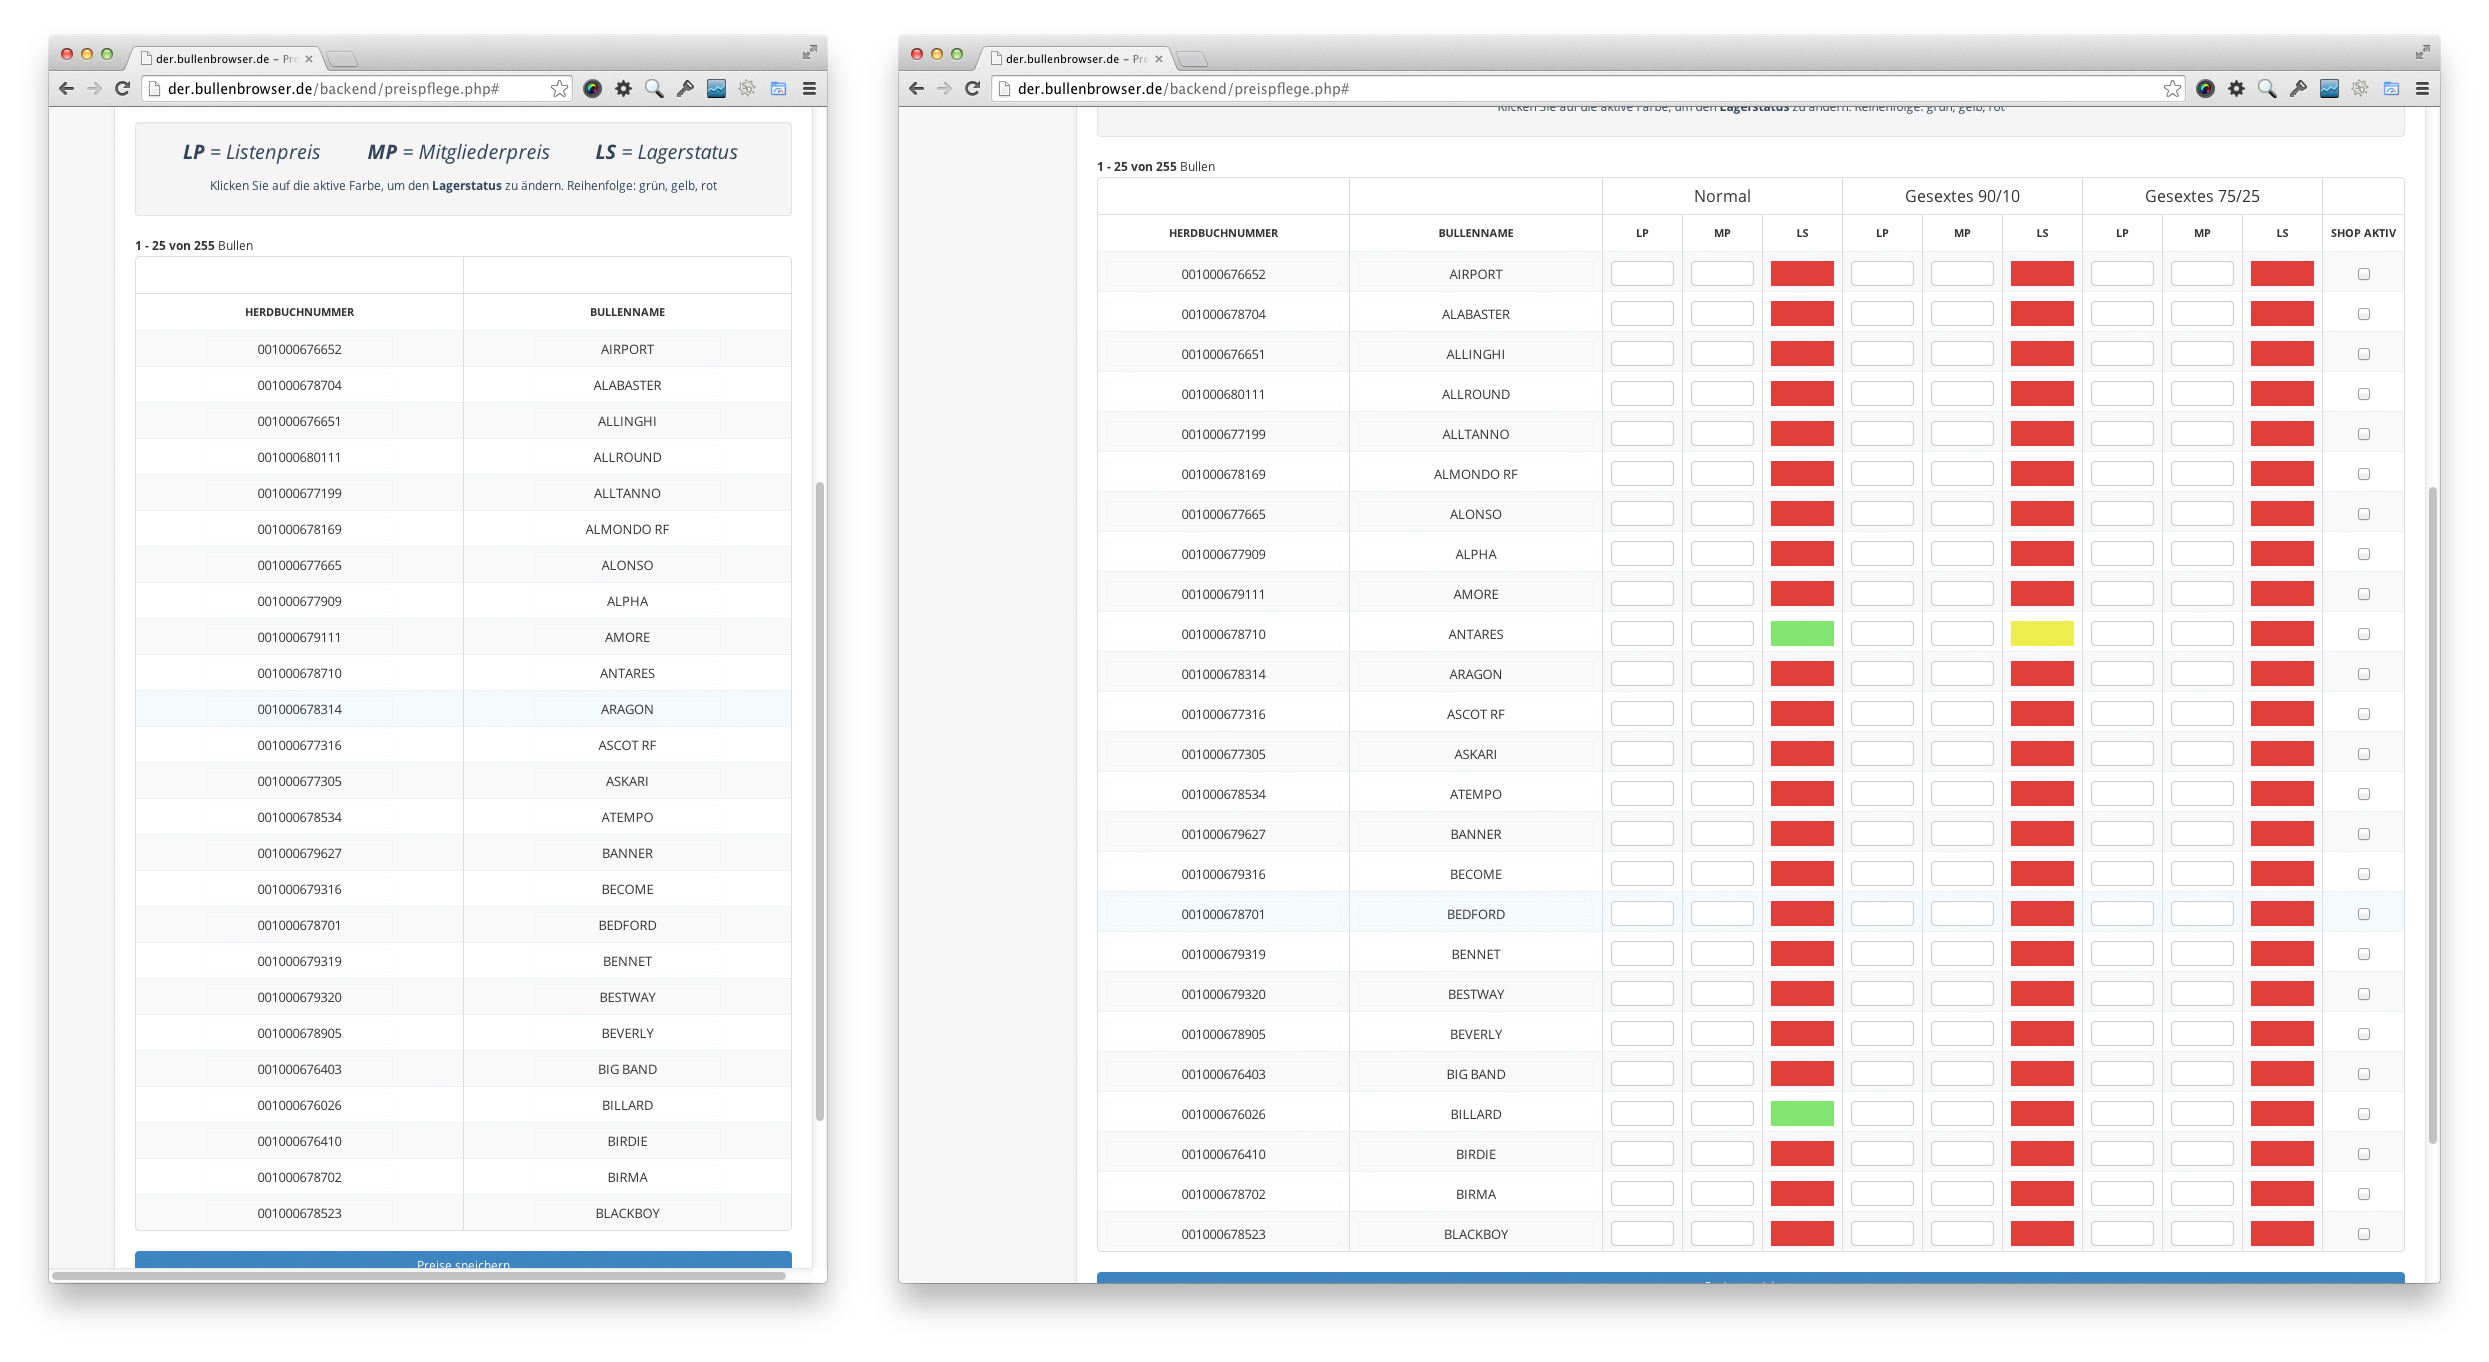Check Shop Aktiv box for BLACKBOY

pos(2363,1234)
